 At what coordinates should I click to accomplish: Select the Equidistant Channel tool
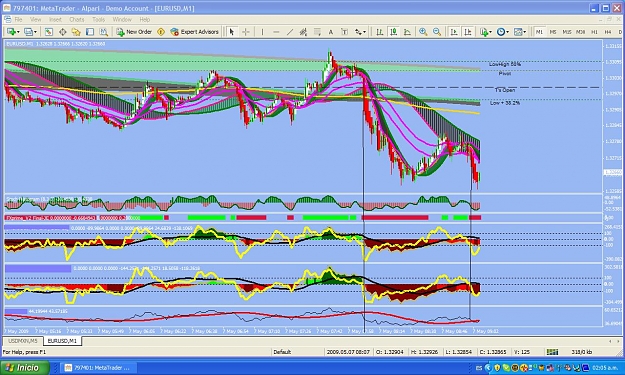coord(303,32)
